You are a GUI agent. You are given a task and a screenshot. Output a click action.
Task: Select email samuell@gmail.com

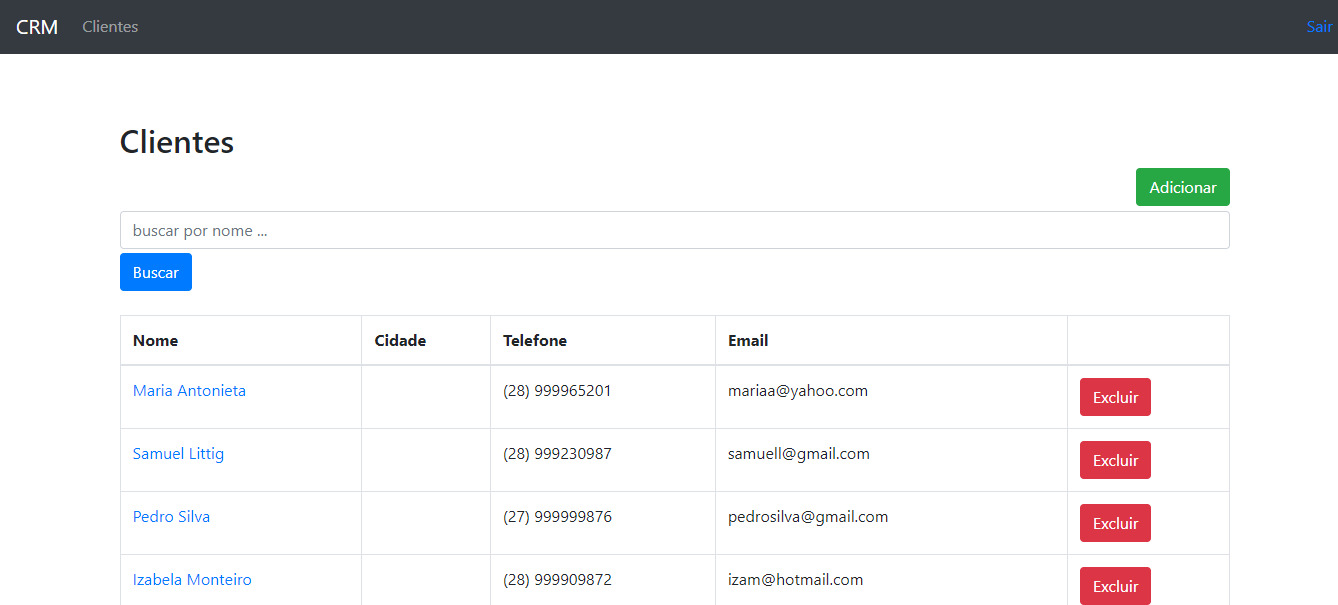click(x=799, y=454)
